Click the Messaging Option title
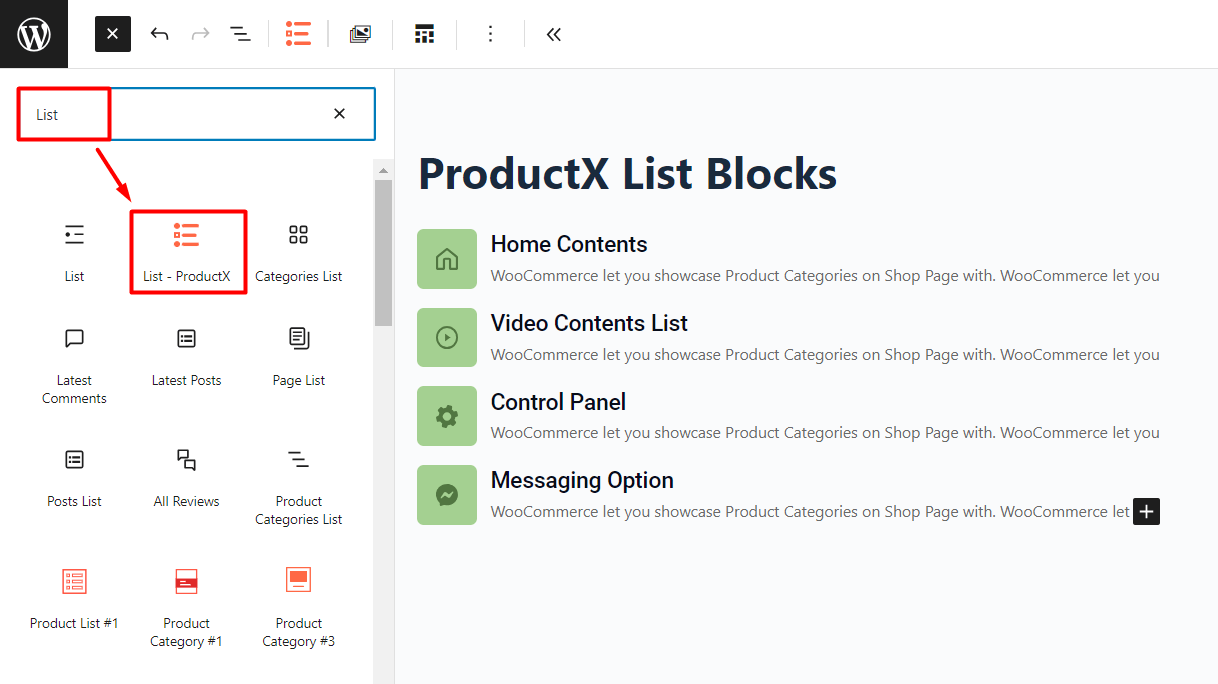Image resolution: width=1218 pixels, height=684 pixels. [x=582, y=480]
